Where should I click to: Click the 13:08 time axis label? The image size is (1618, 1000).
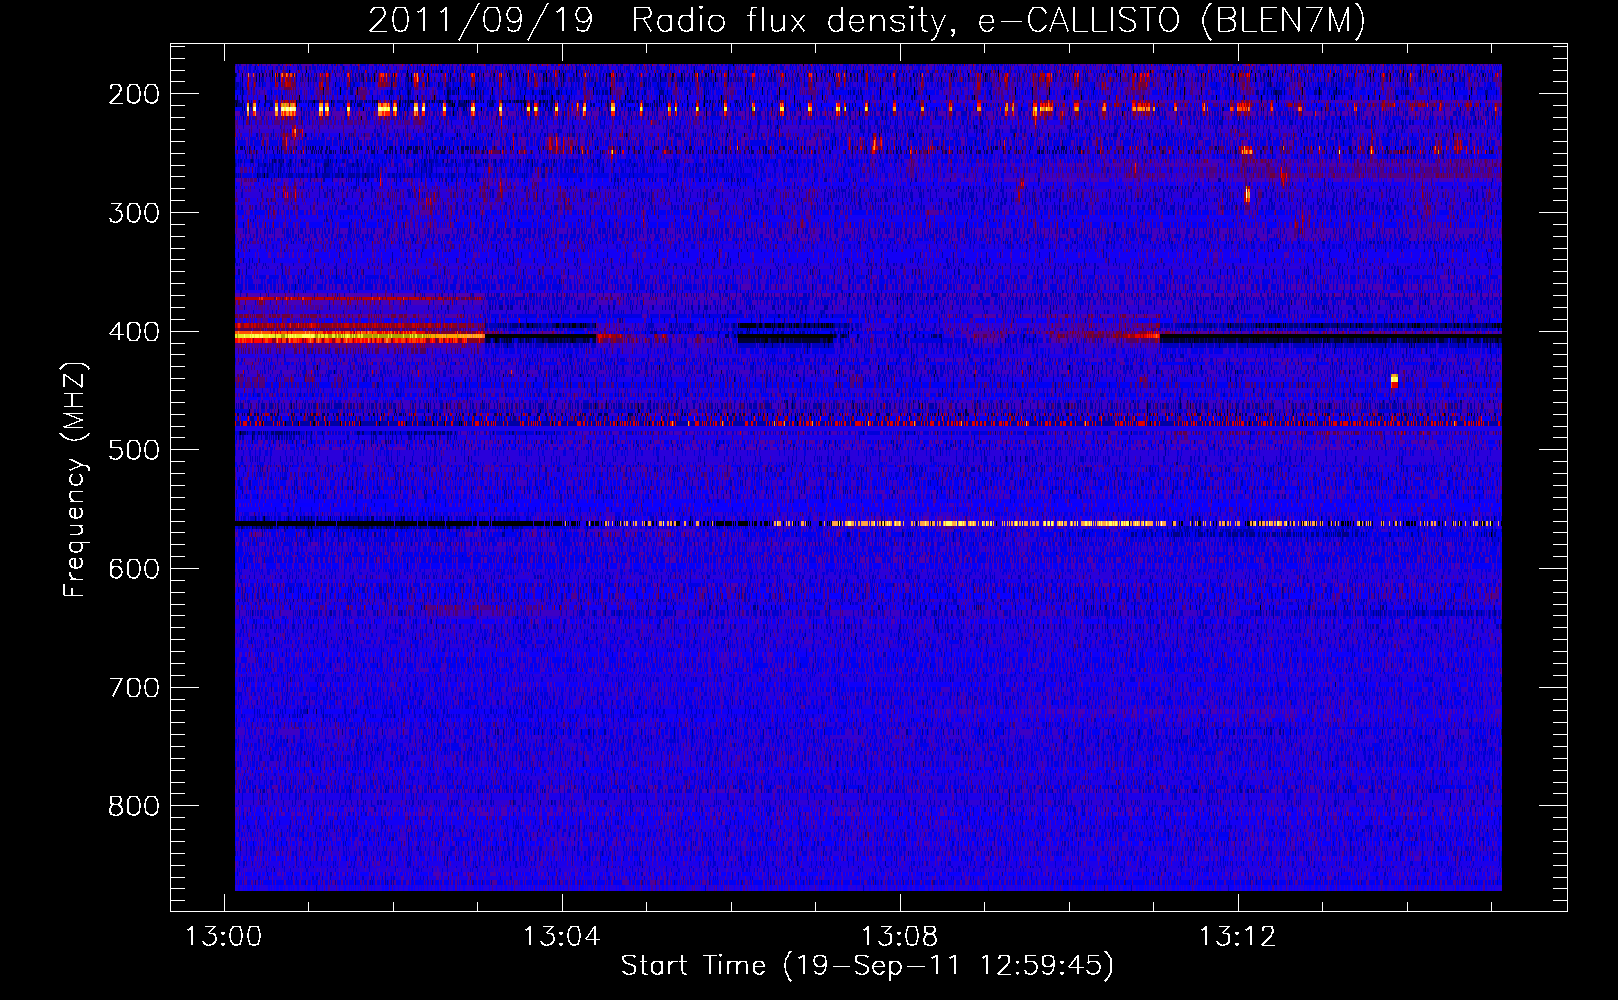(x=900, y=936)
